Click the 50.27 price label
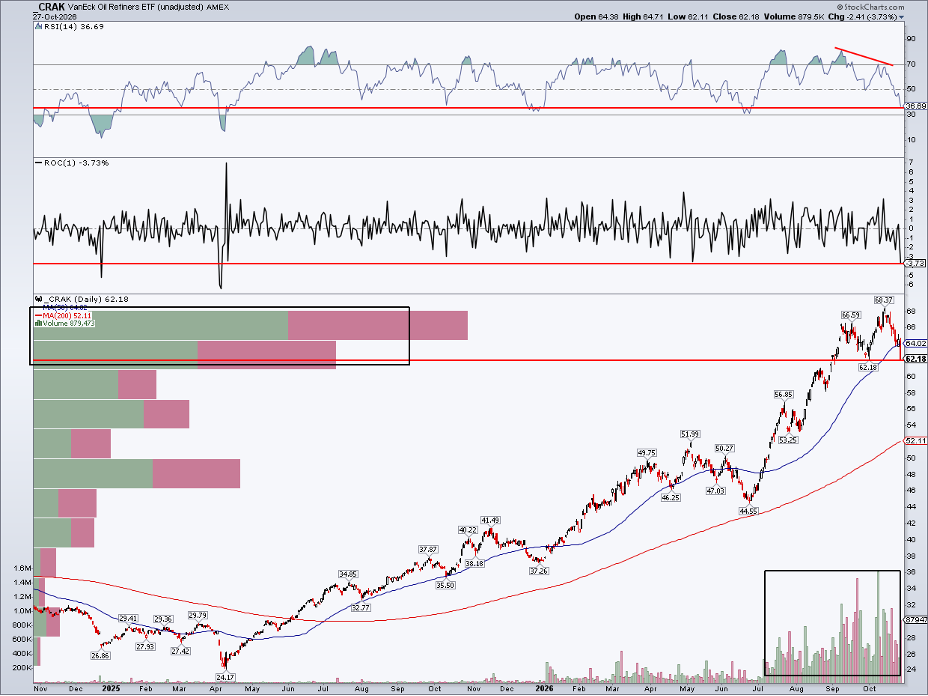 (x=724, y=449)
